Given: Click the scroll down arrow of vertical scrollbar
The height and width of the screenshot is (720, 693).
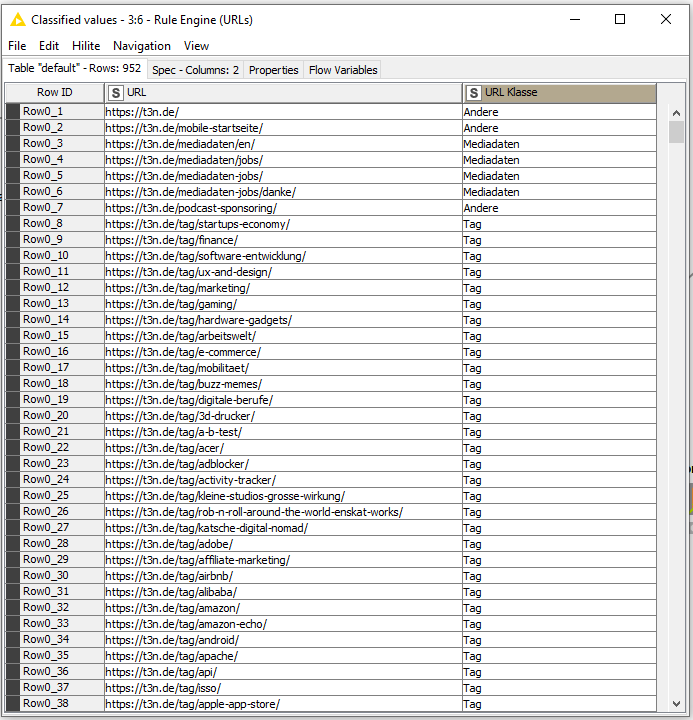Looking at the screenshot, I should pos(676,703).
